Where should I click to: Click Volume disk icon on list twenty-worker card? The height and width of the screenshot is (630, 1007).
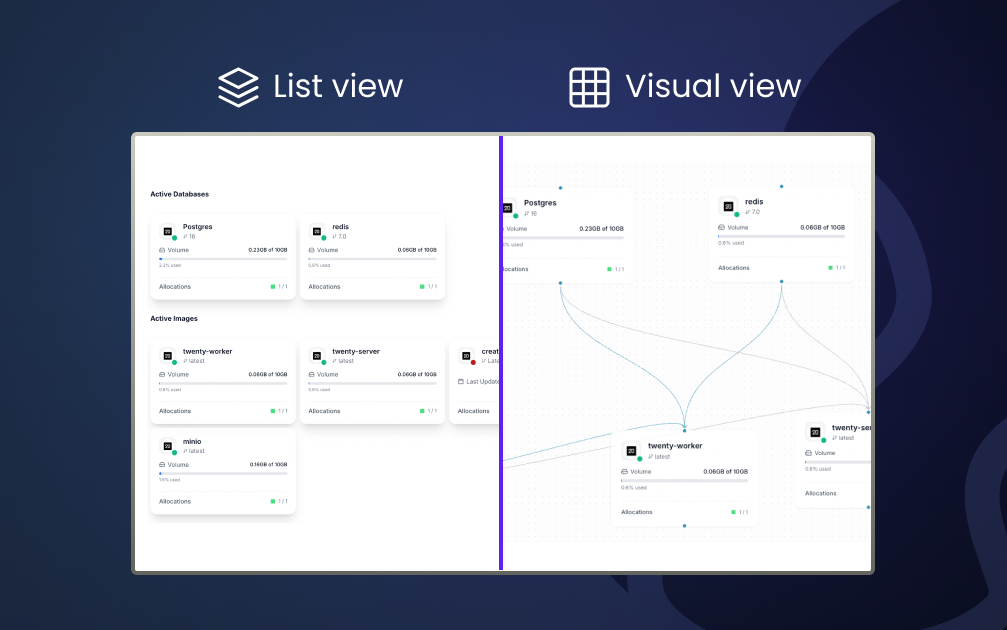tap(162, 374)
